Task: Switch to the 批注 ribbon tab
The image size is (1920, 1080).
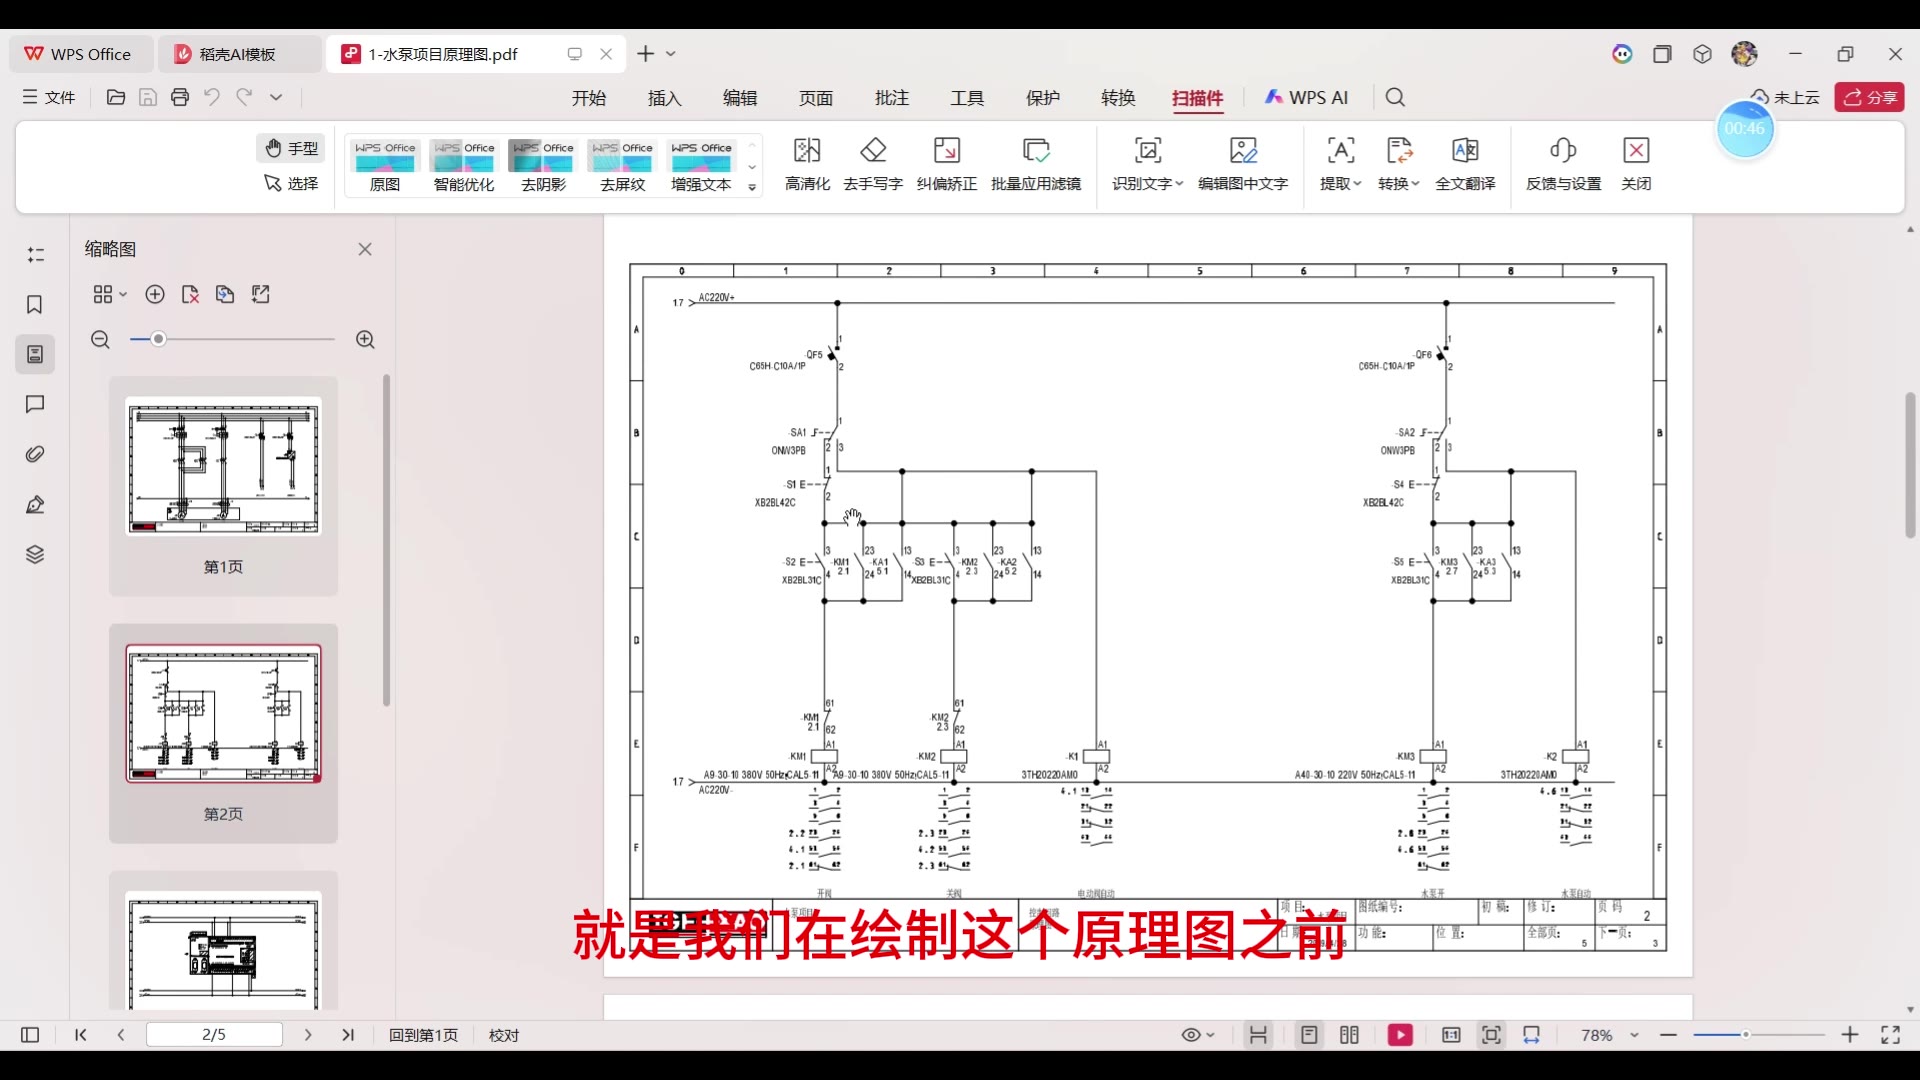Action: coord(891,98)
